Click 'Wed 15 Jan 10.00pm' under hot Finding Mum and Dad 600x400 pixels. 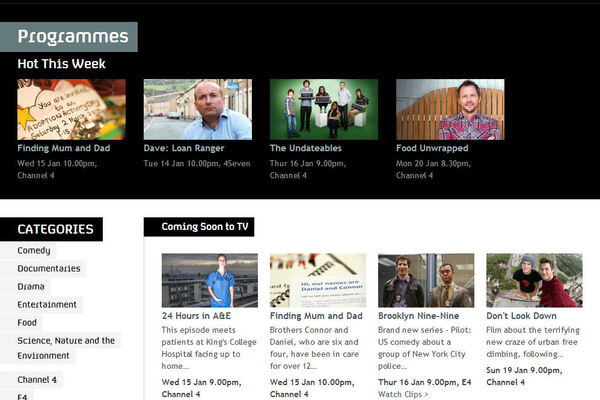[x=57, y=163]
